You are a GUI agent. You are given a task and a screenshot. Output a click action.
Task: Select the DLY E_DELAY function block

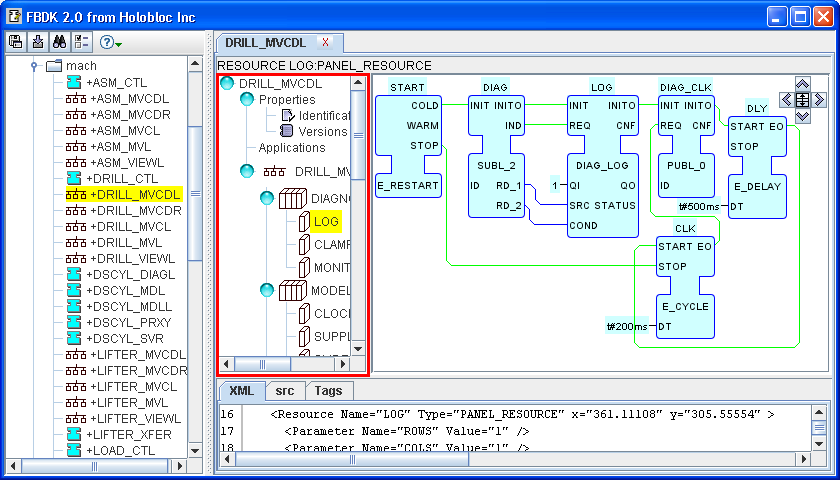pos(757,167)
